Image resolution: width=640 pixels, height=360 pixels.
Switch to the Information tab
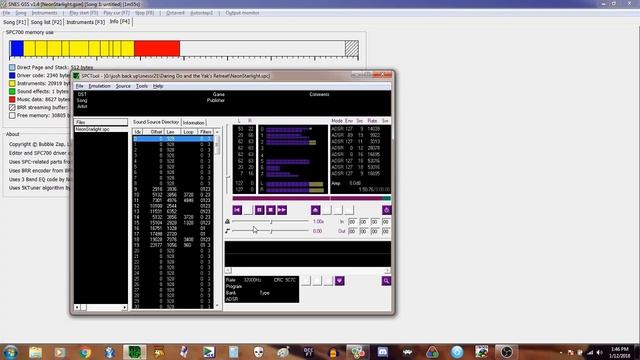193,122
